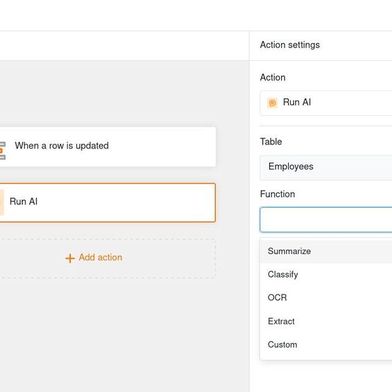Image resolution: width=392 pixels, height=392 pixels.
Task: Click the orange Run AI icon in Action field
Action: pos(272,103)
